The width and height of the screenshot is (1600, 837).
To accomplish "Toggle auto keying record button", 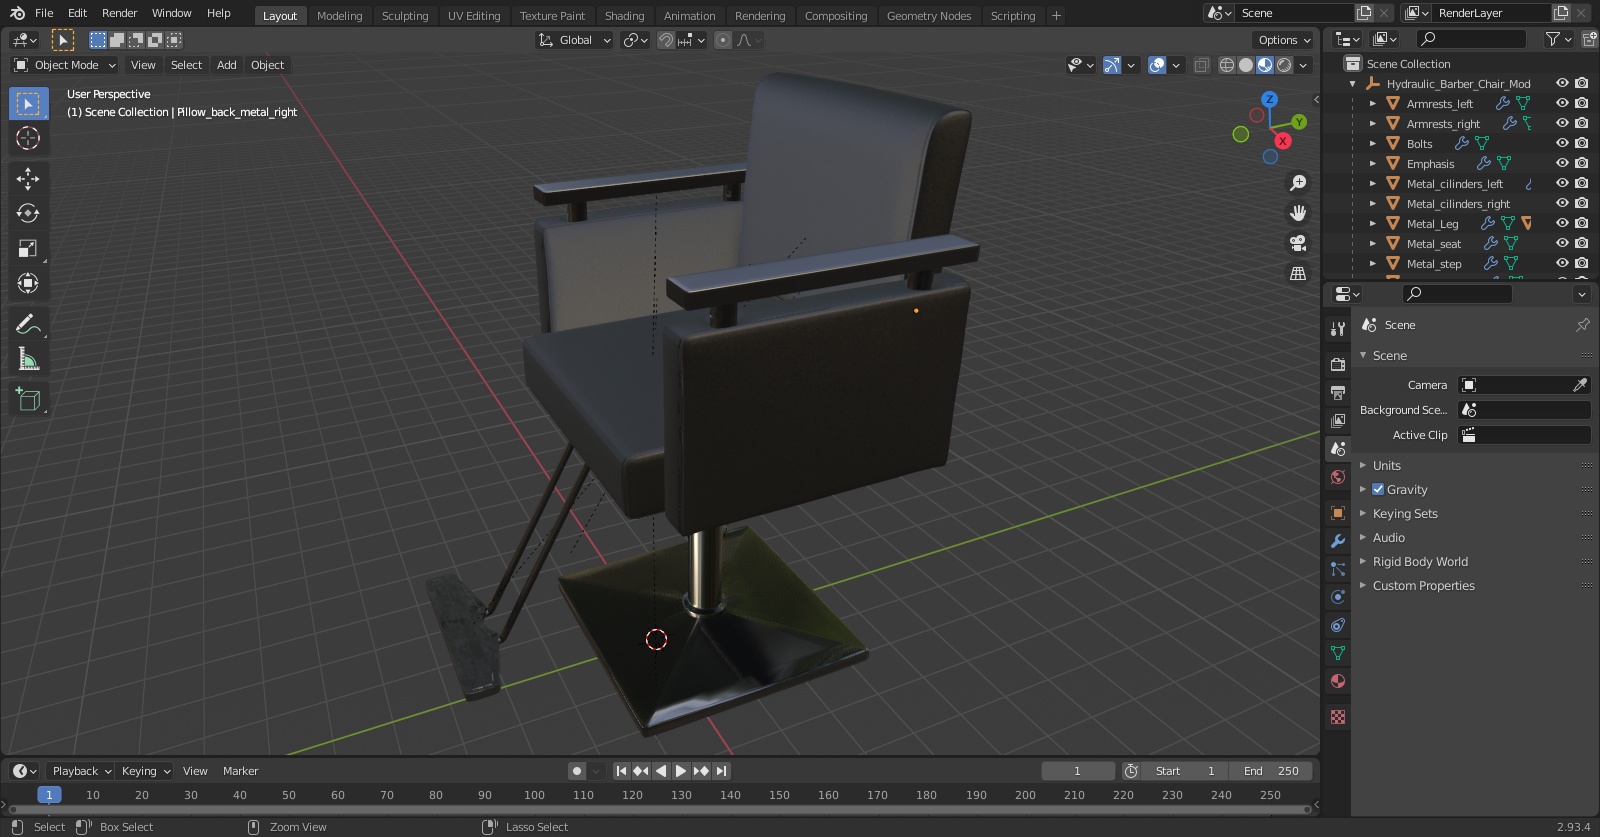I will (576, 771).
